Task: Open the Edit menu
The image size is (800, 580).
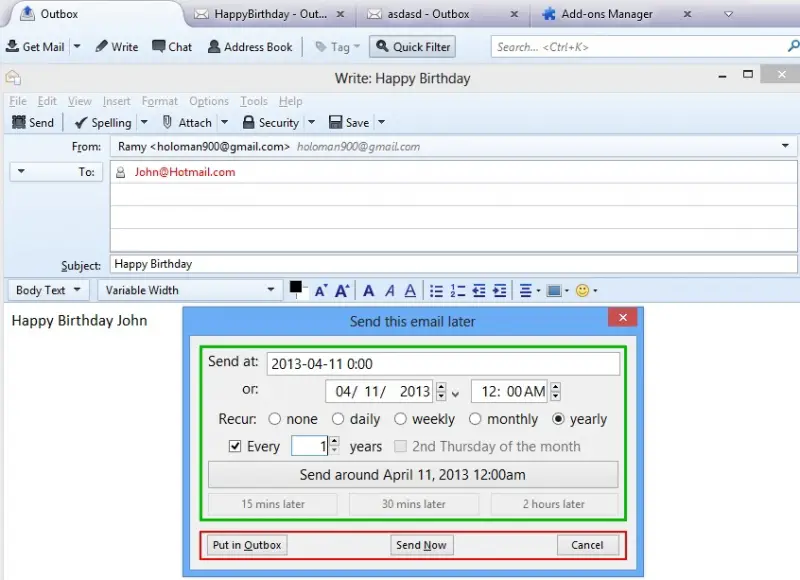Action: 47,101
